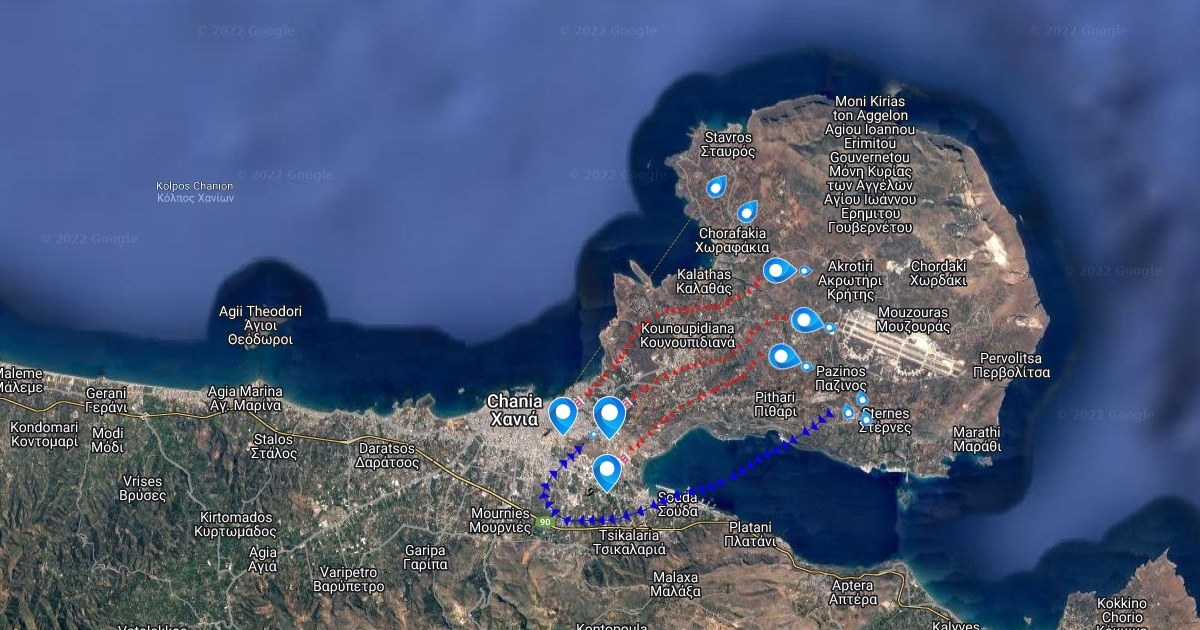This screenshot has height=630, width=1200.
Task: Select the Vrises Βρύσες label
Action: point(141,487)
